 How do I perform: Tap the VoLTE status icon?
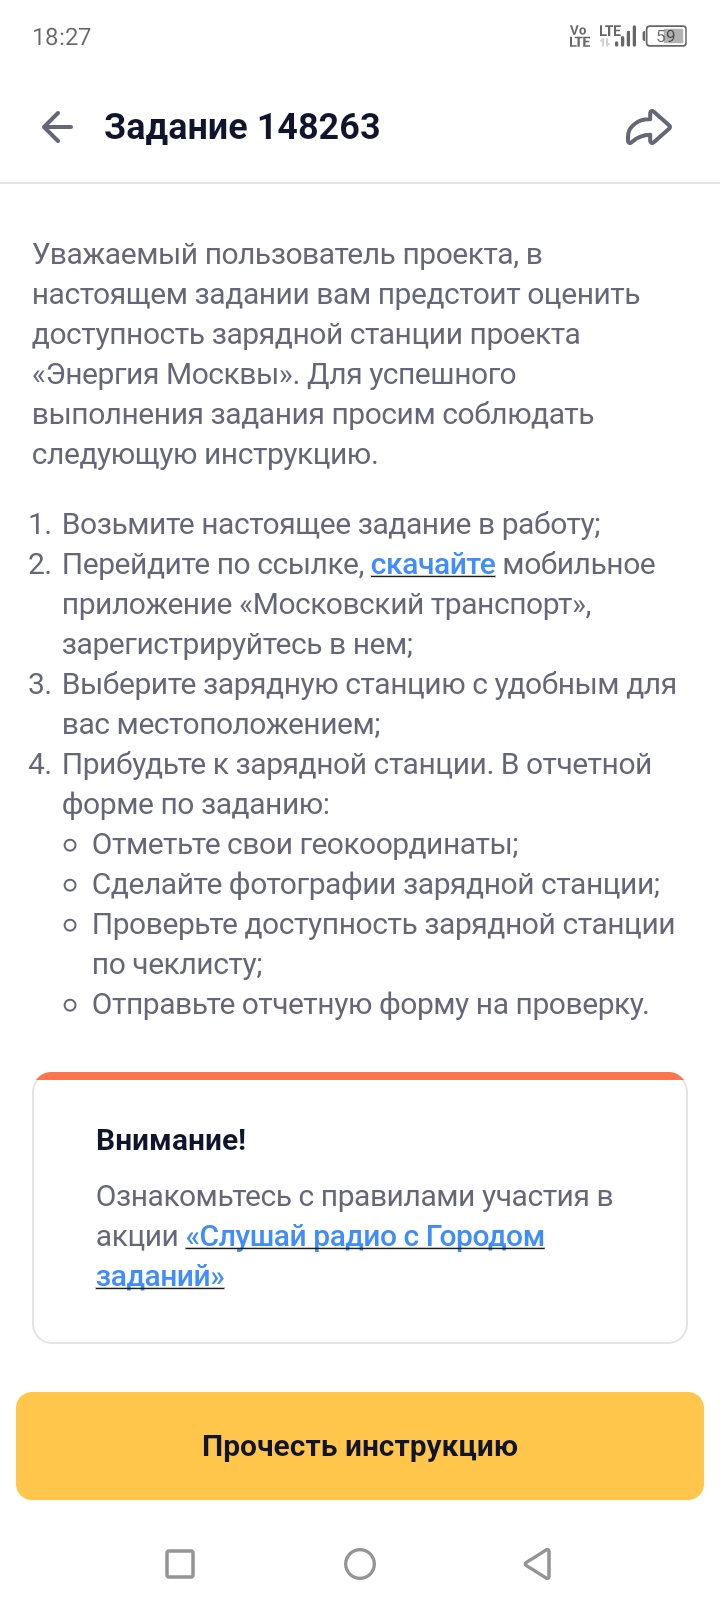(580, 36)
